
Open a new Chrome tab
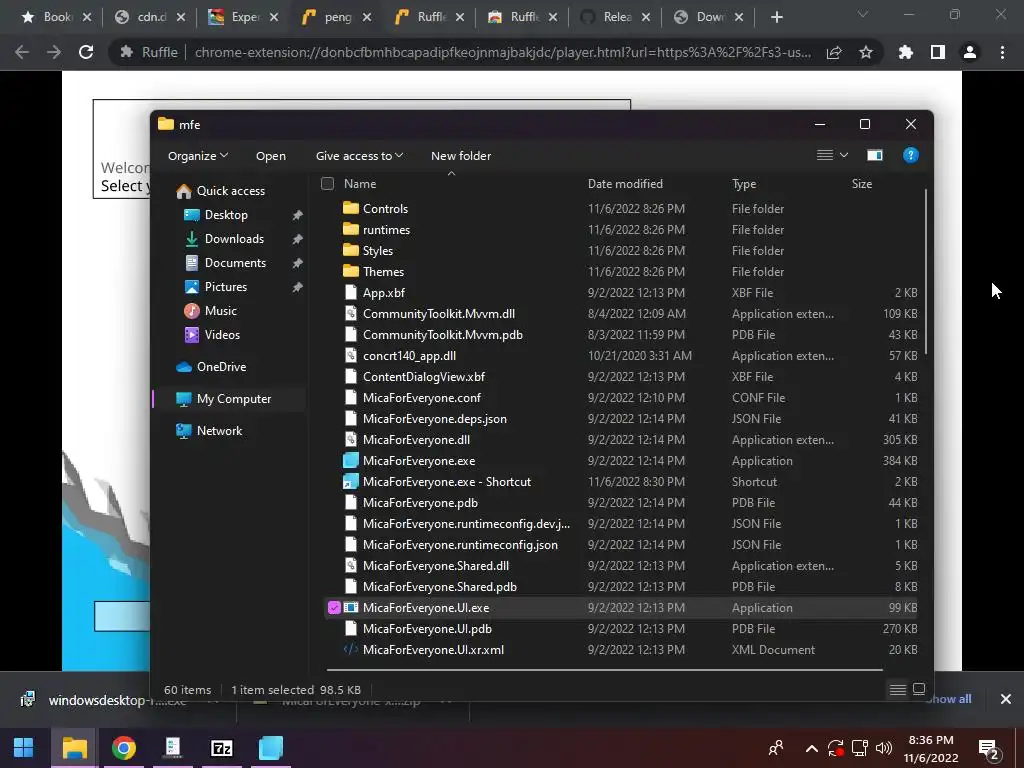pyautogui.click(x=776, y=17)
